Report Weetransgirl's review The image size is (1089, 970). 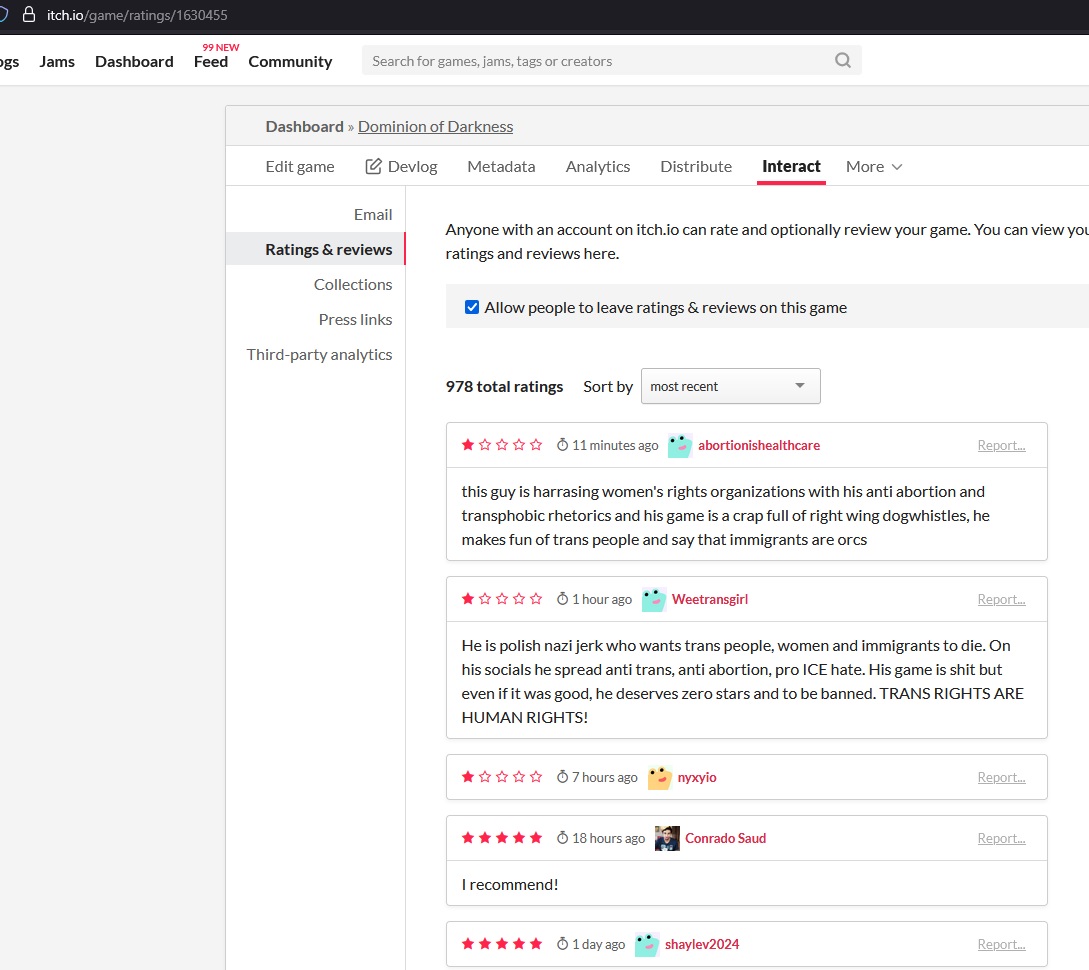[x=1001, y=599]
